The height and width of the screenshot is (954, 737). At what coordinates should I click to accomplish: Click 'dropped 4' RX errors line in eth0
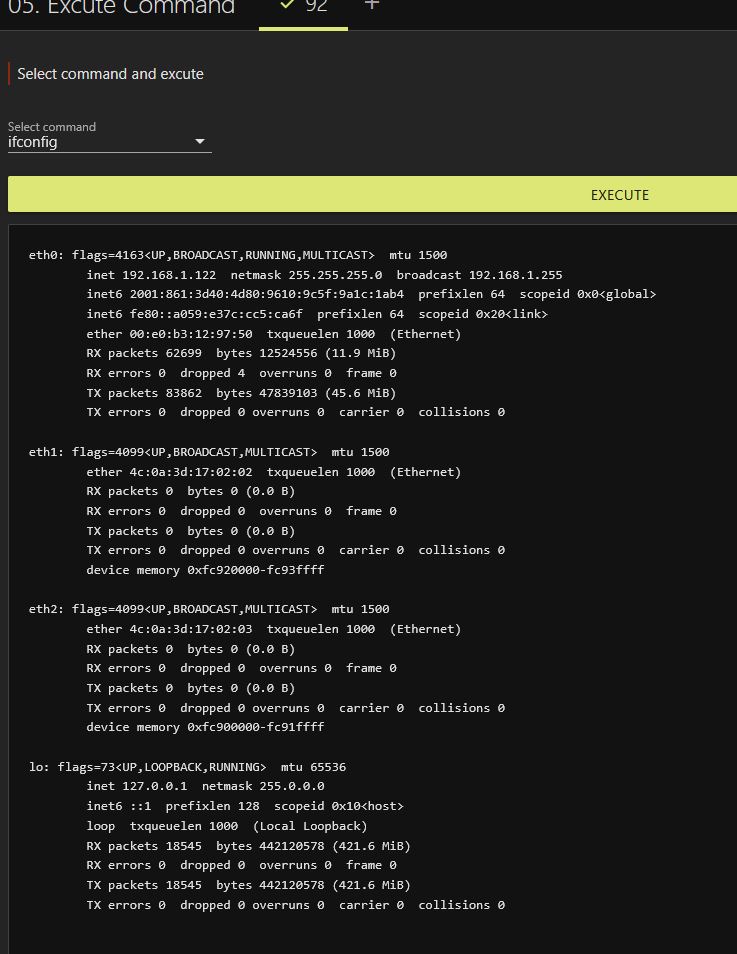point(241,373)
